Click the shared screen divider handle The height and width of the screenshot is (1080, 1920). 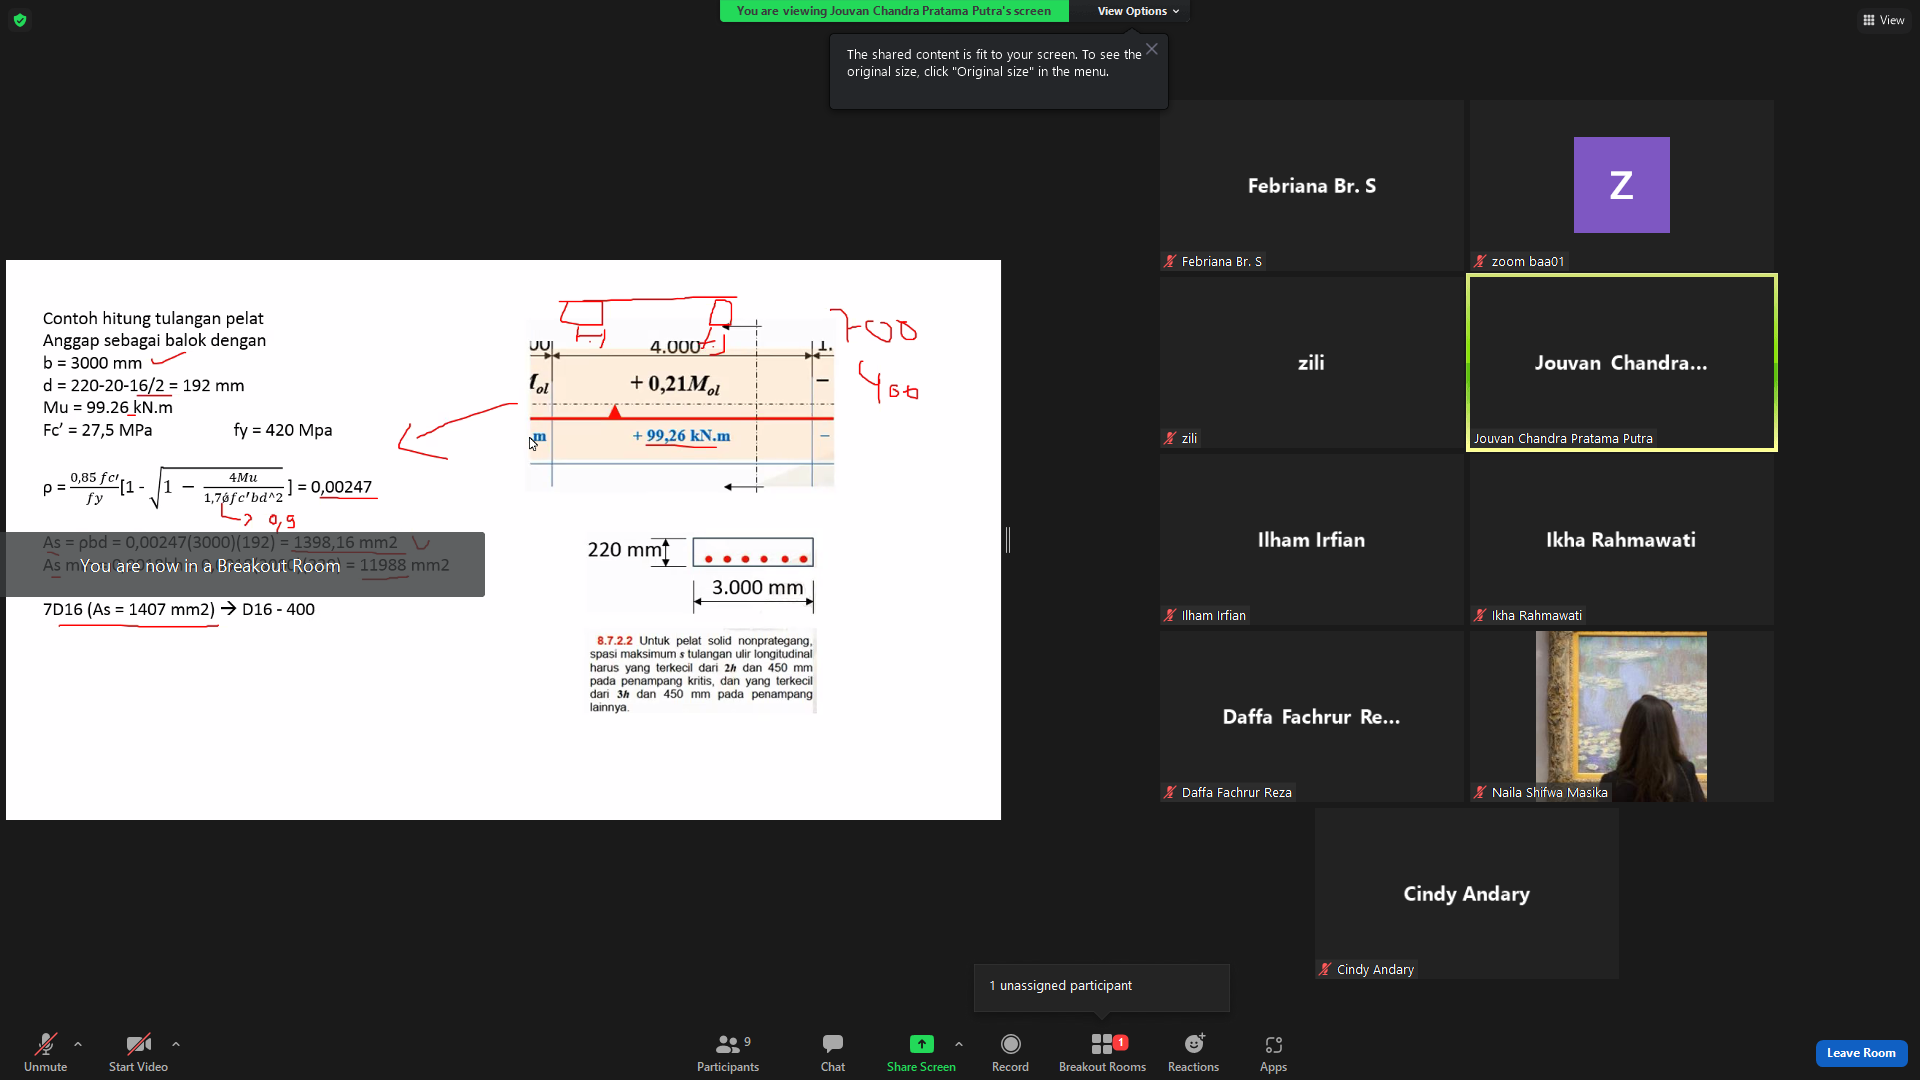tap(1008, 540)
